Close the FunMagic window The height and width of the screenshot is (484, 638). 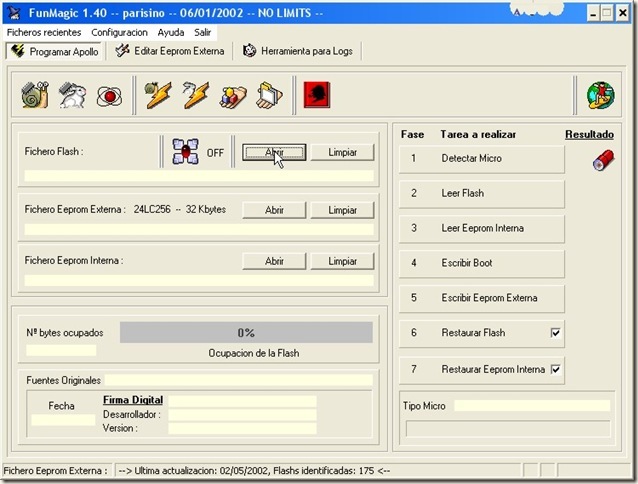click(623, 14)
